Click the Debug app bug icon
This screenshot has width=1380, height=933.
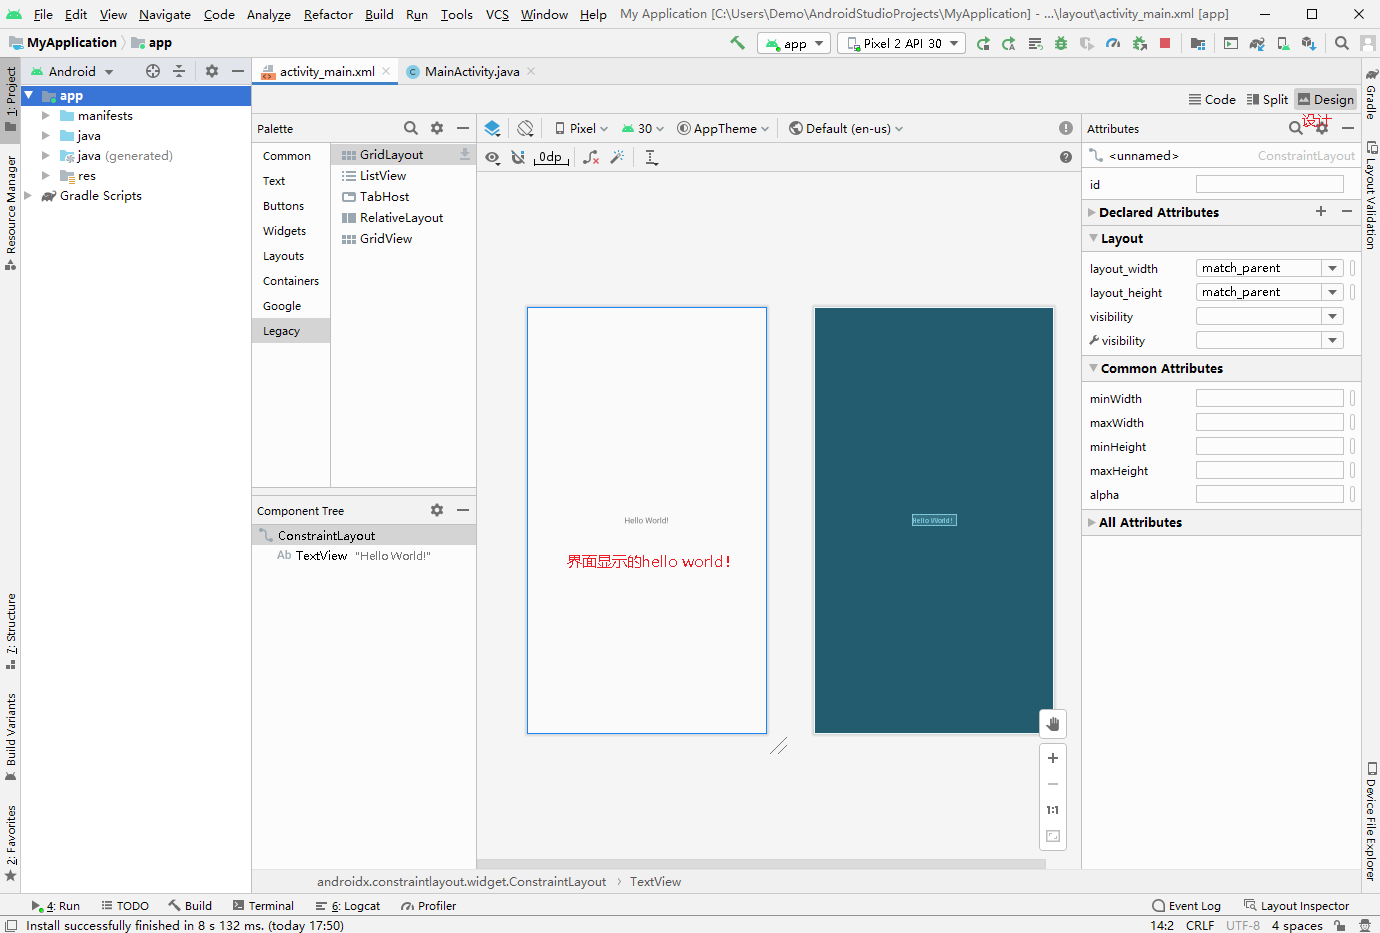[x=1061, y=43]
